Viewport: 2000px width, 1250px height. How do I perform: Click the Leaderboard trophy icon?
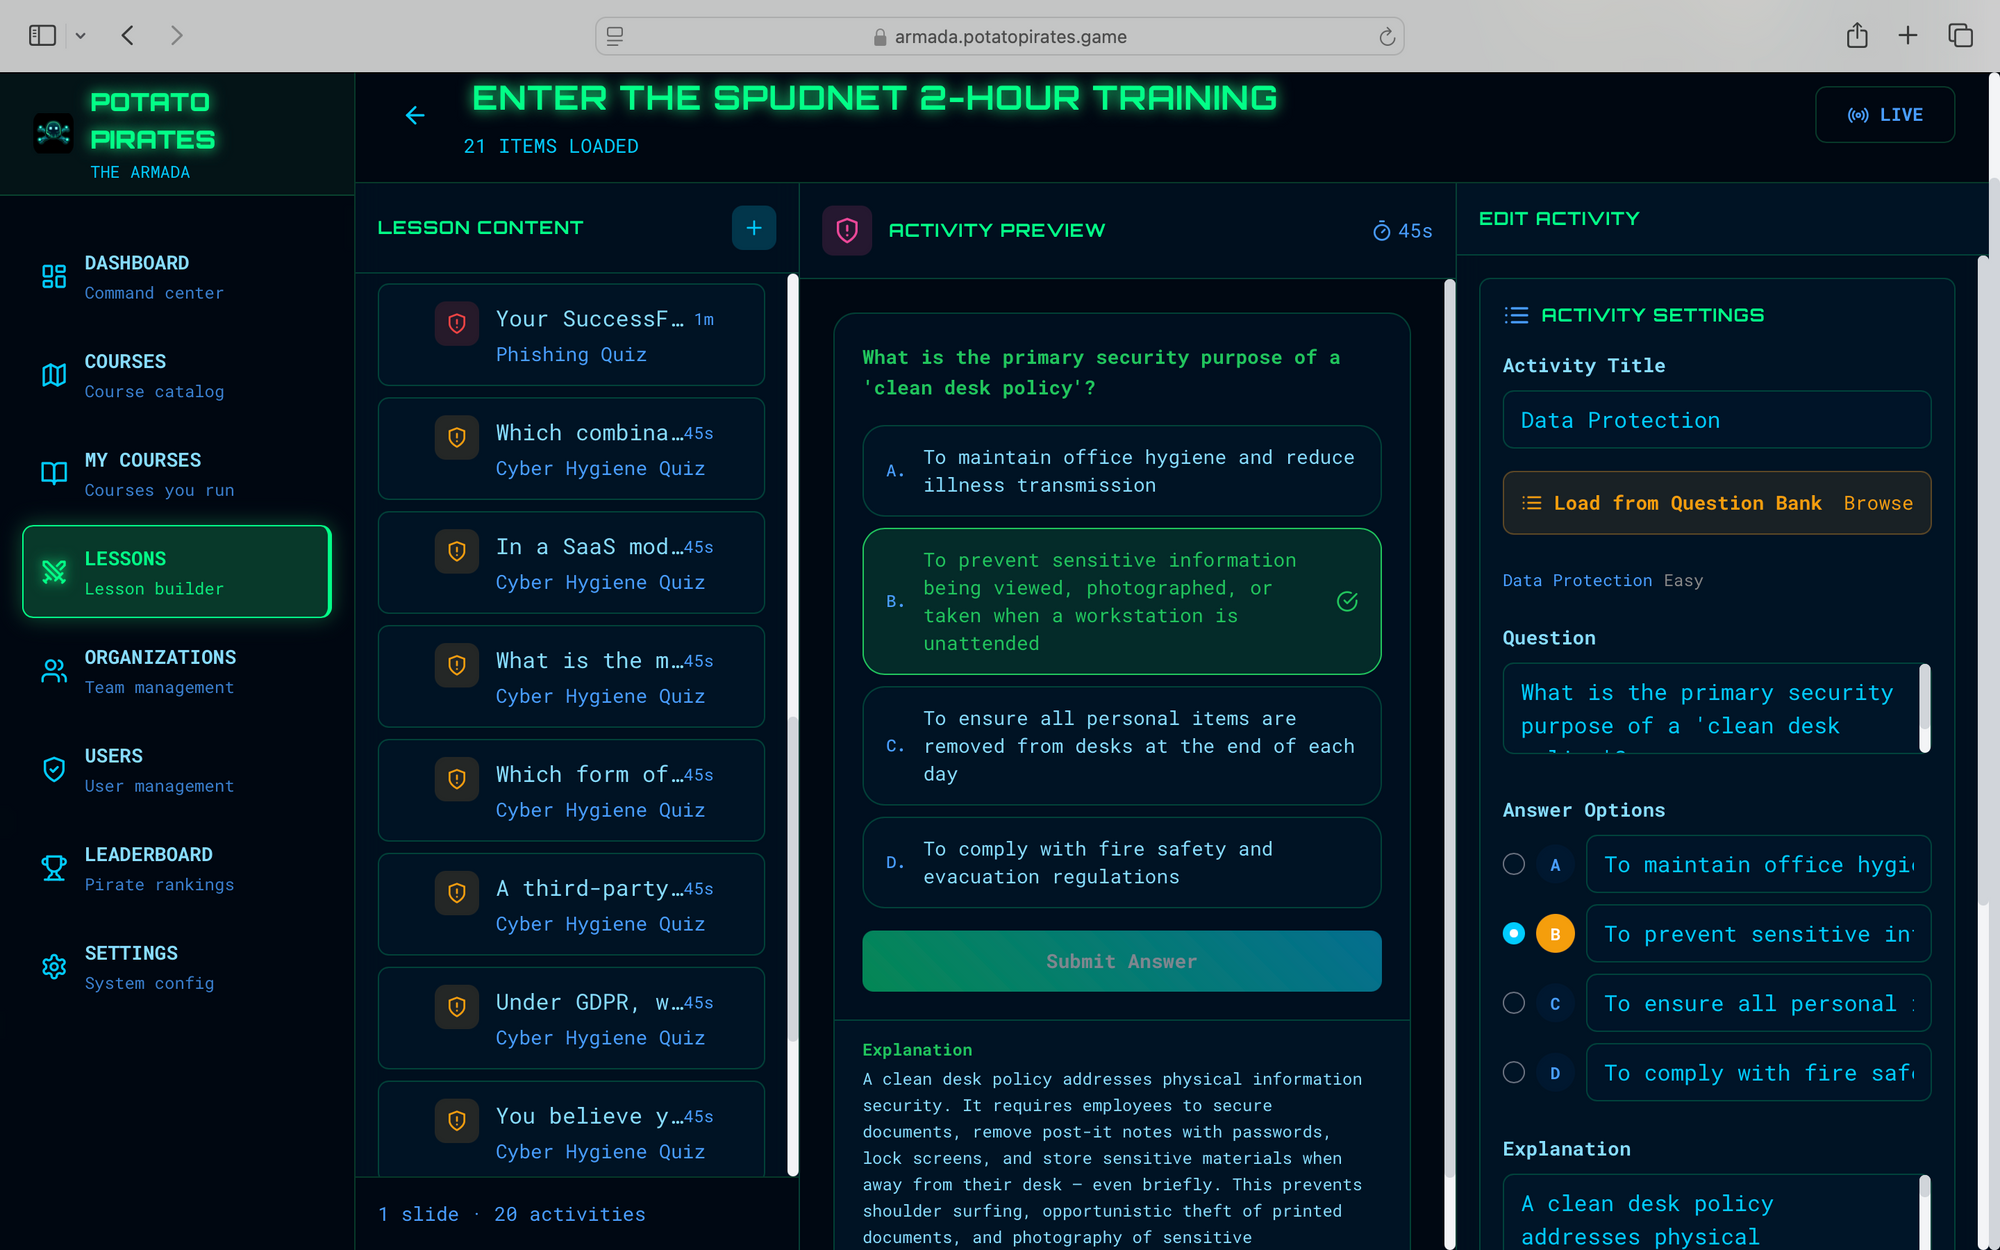(53, 867)
